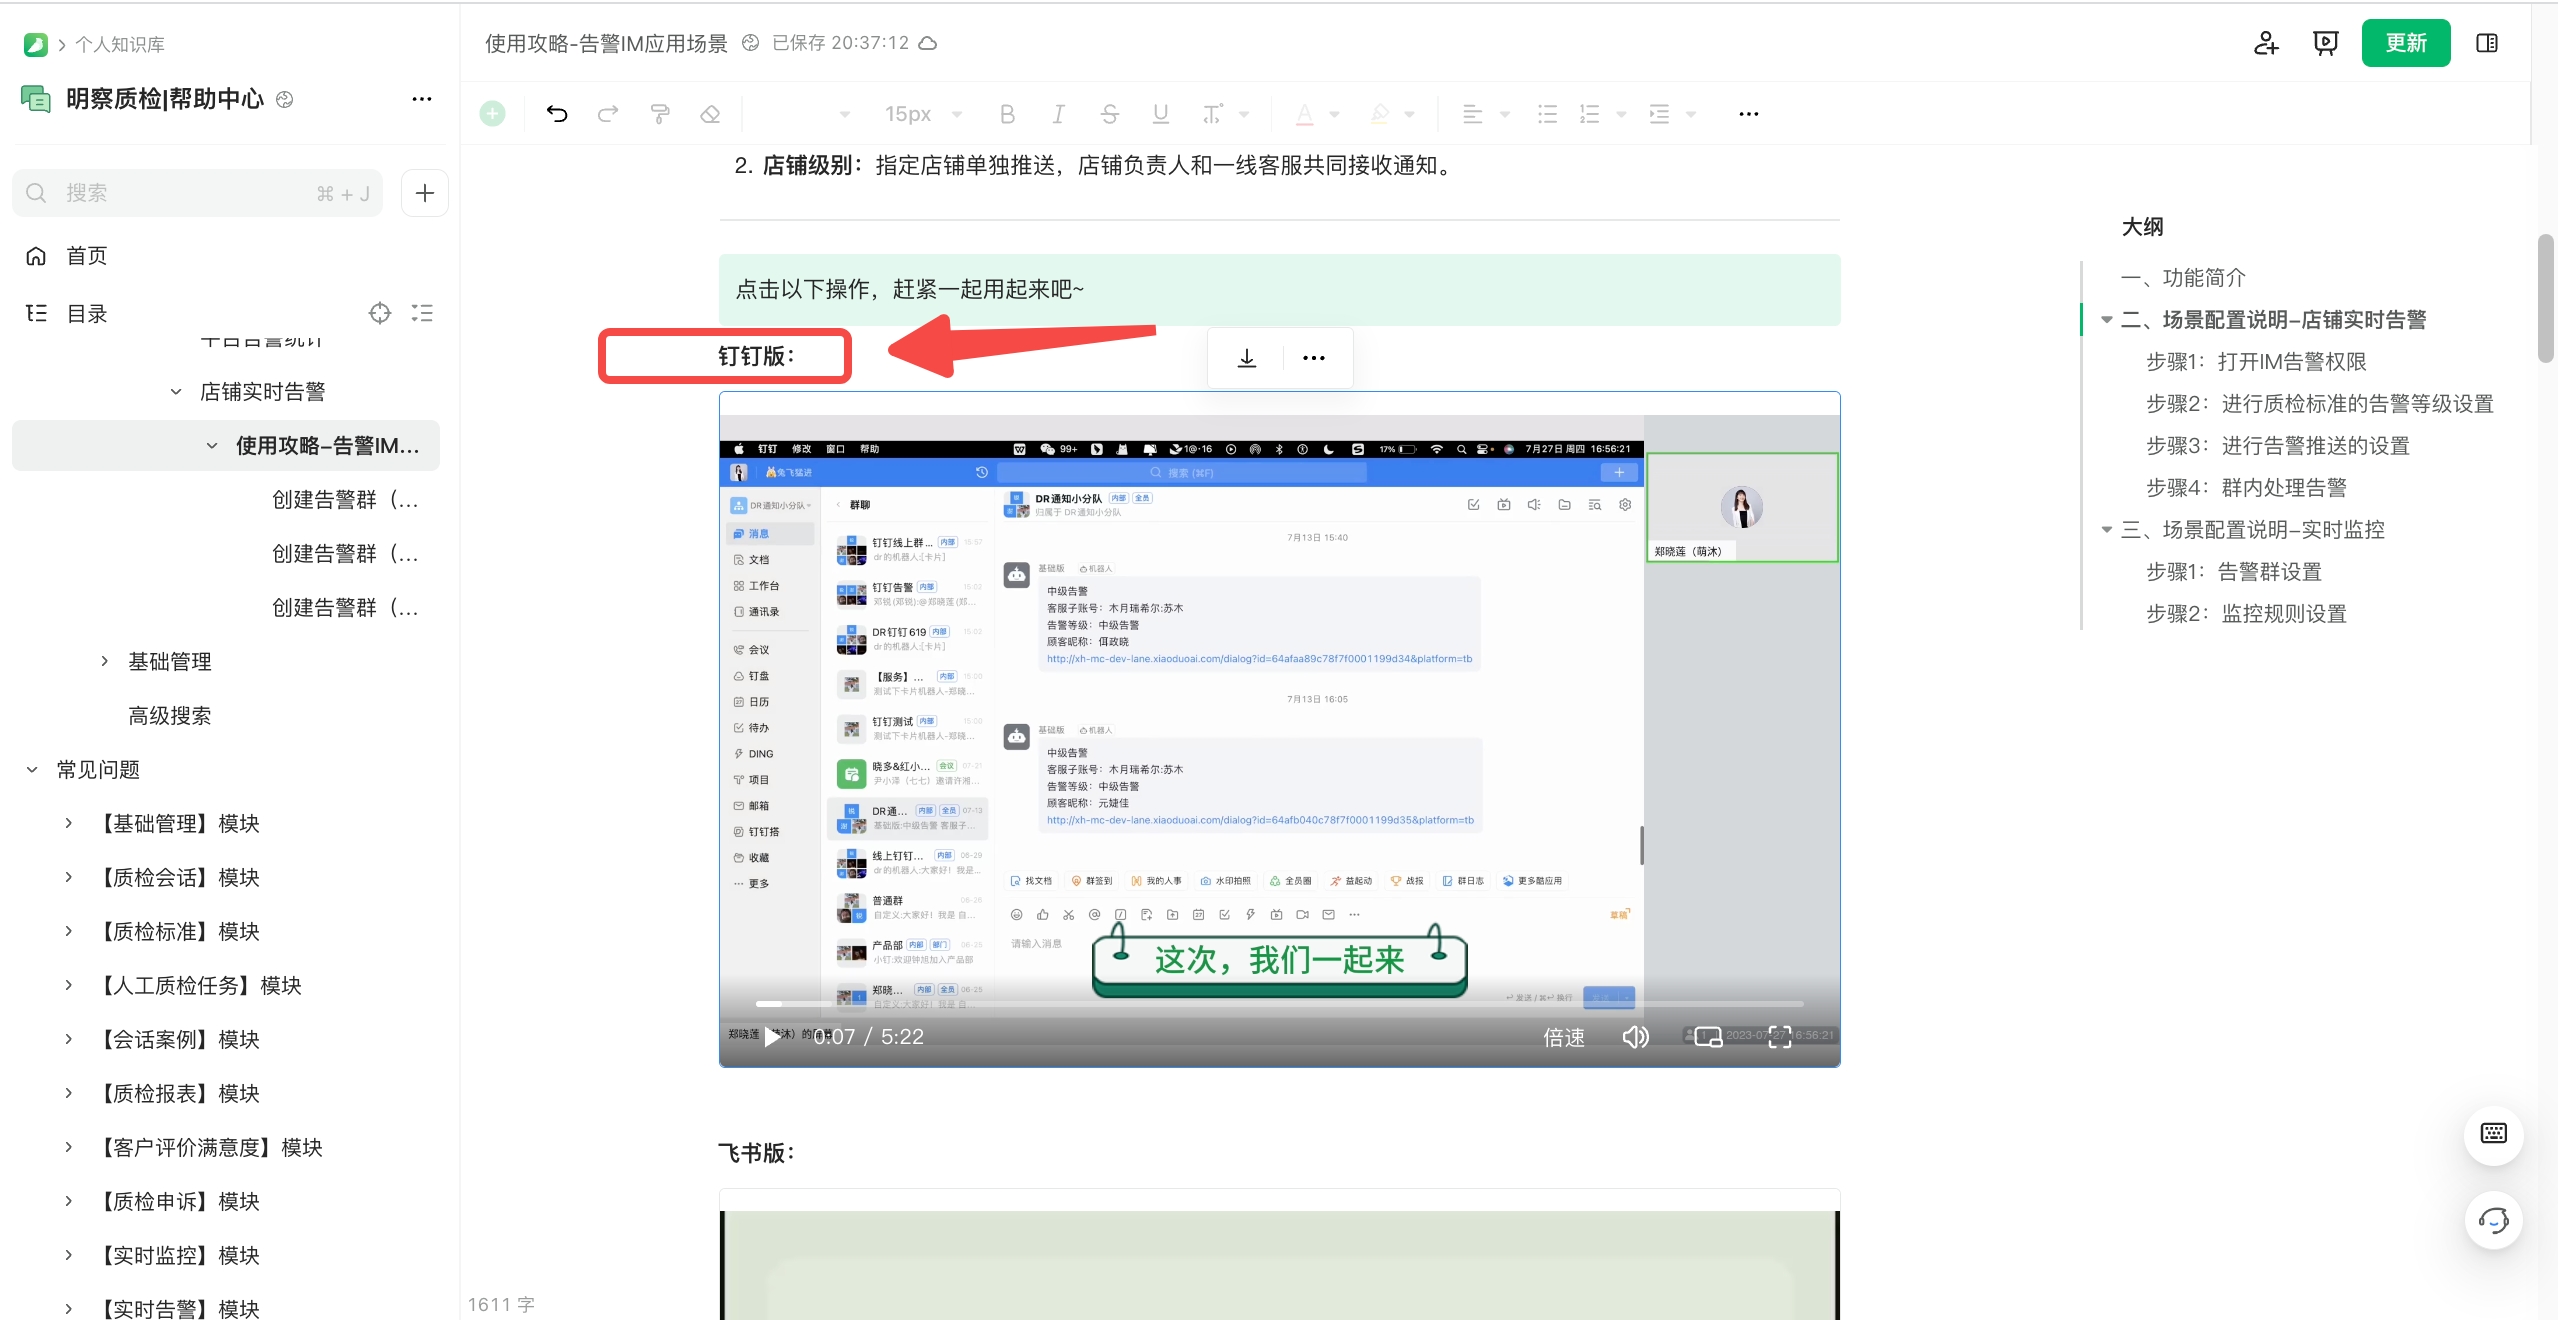Jump to 一、功能简介 in outline
This screenshot has height=1320, width=2558.
point(2183,278)
